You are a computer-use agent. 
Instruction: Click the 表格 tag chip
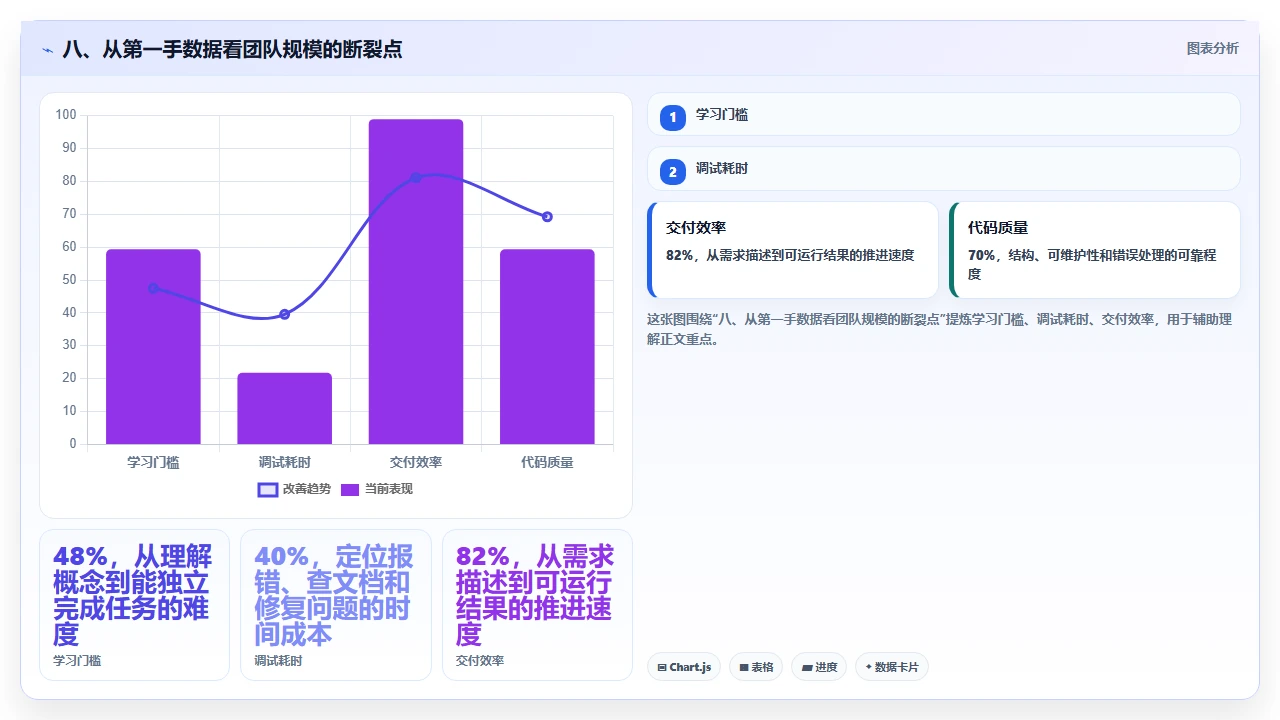[x=756, y=667]
